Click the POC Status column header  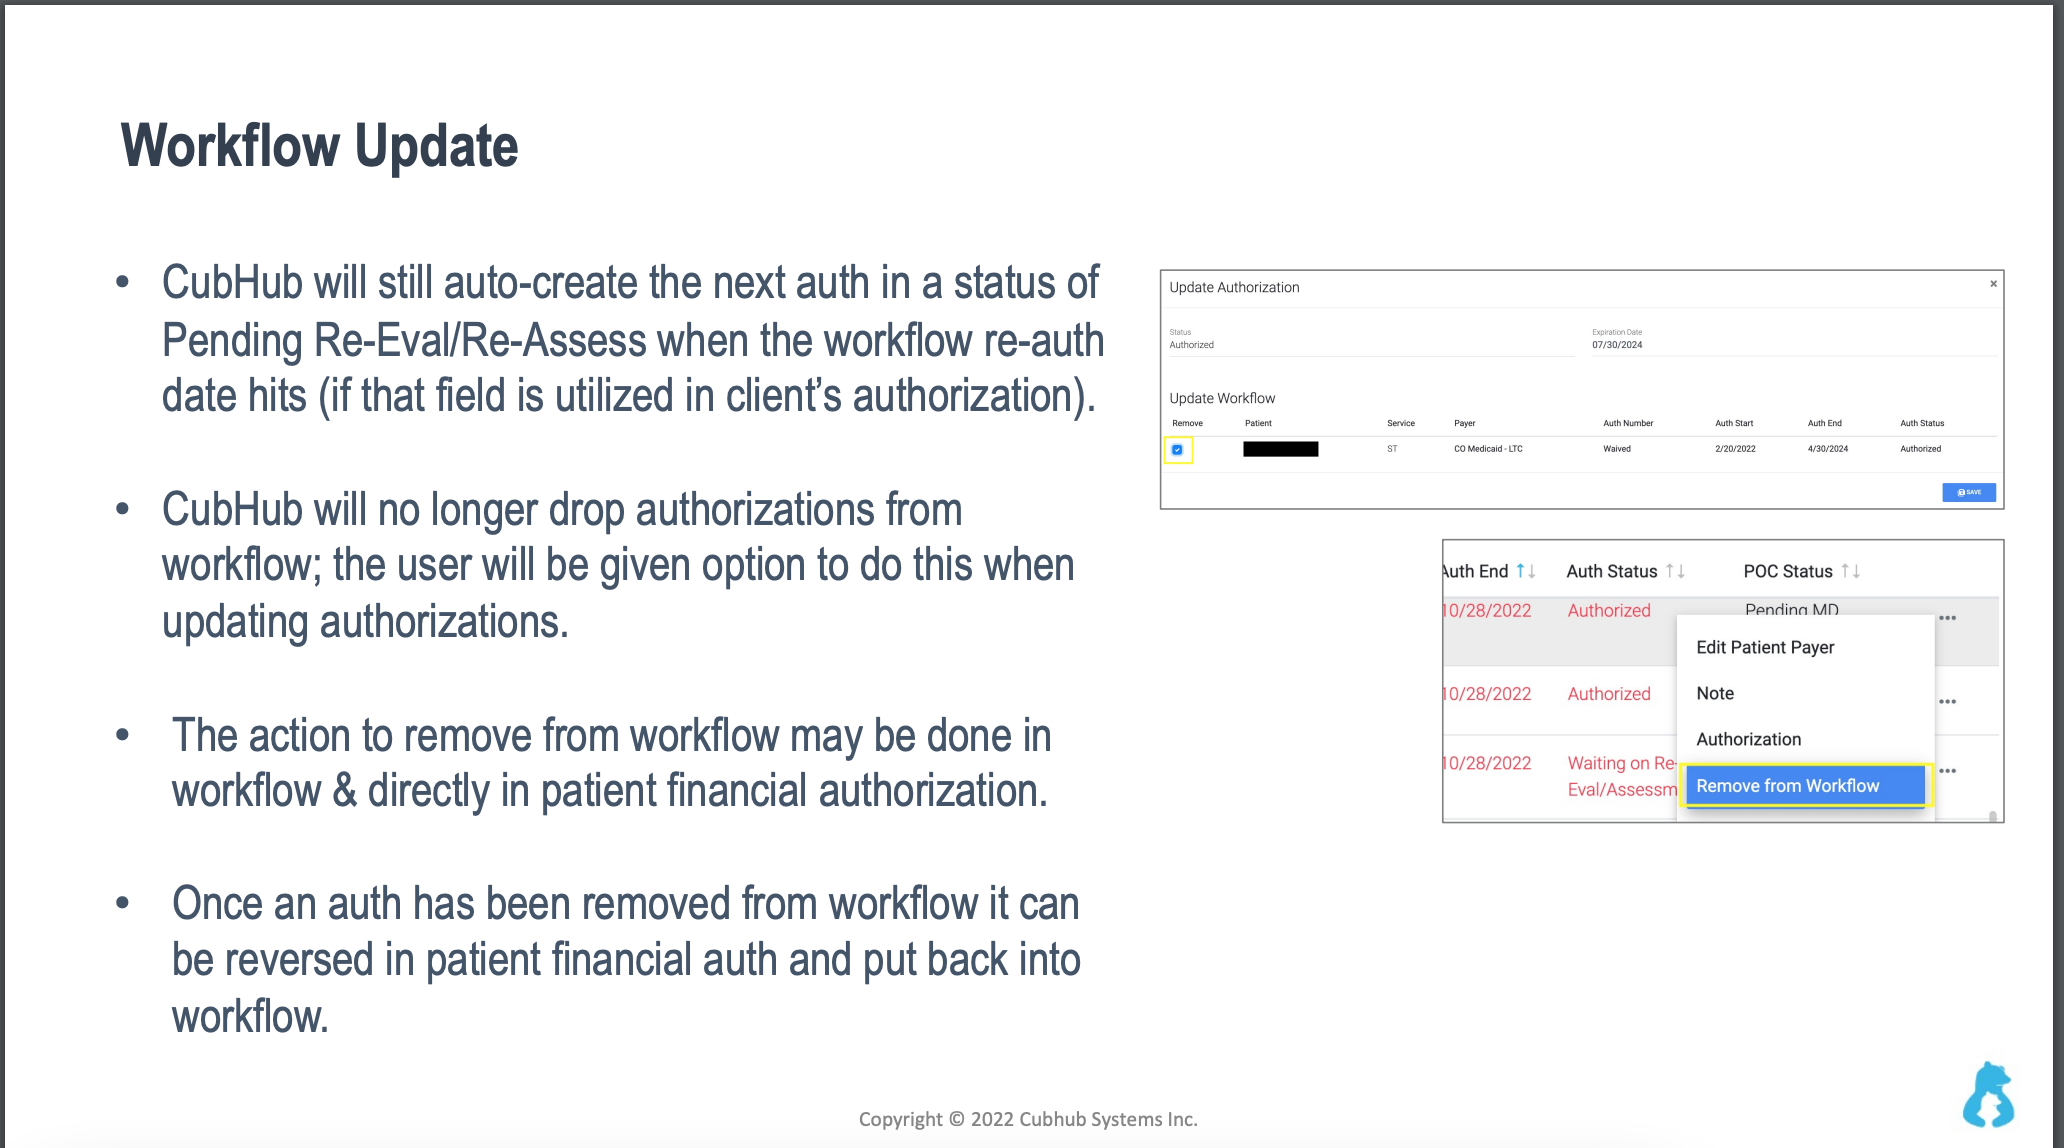(x=1788, y=571)
